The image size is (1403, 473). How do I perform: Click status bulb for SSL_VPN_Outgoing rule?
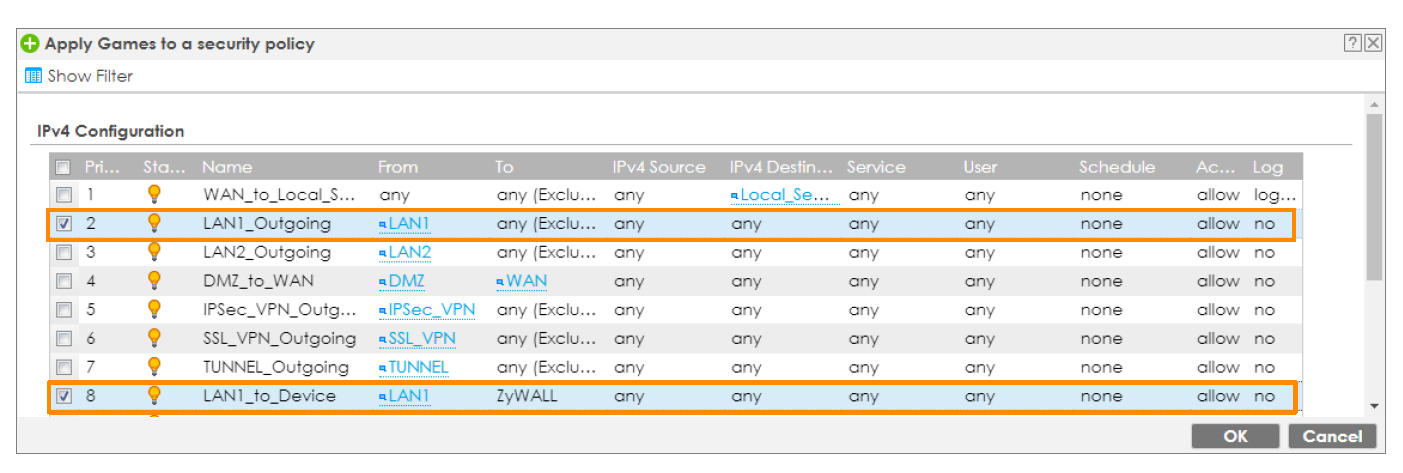coord(154,338)
